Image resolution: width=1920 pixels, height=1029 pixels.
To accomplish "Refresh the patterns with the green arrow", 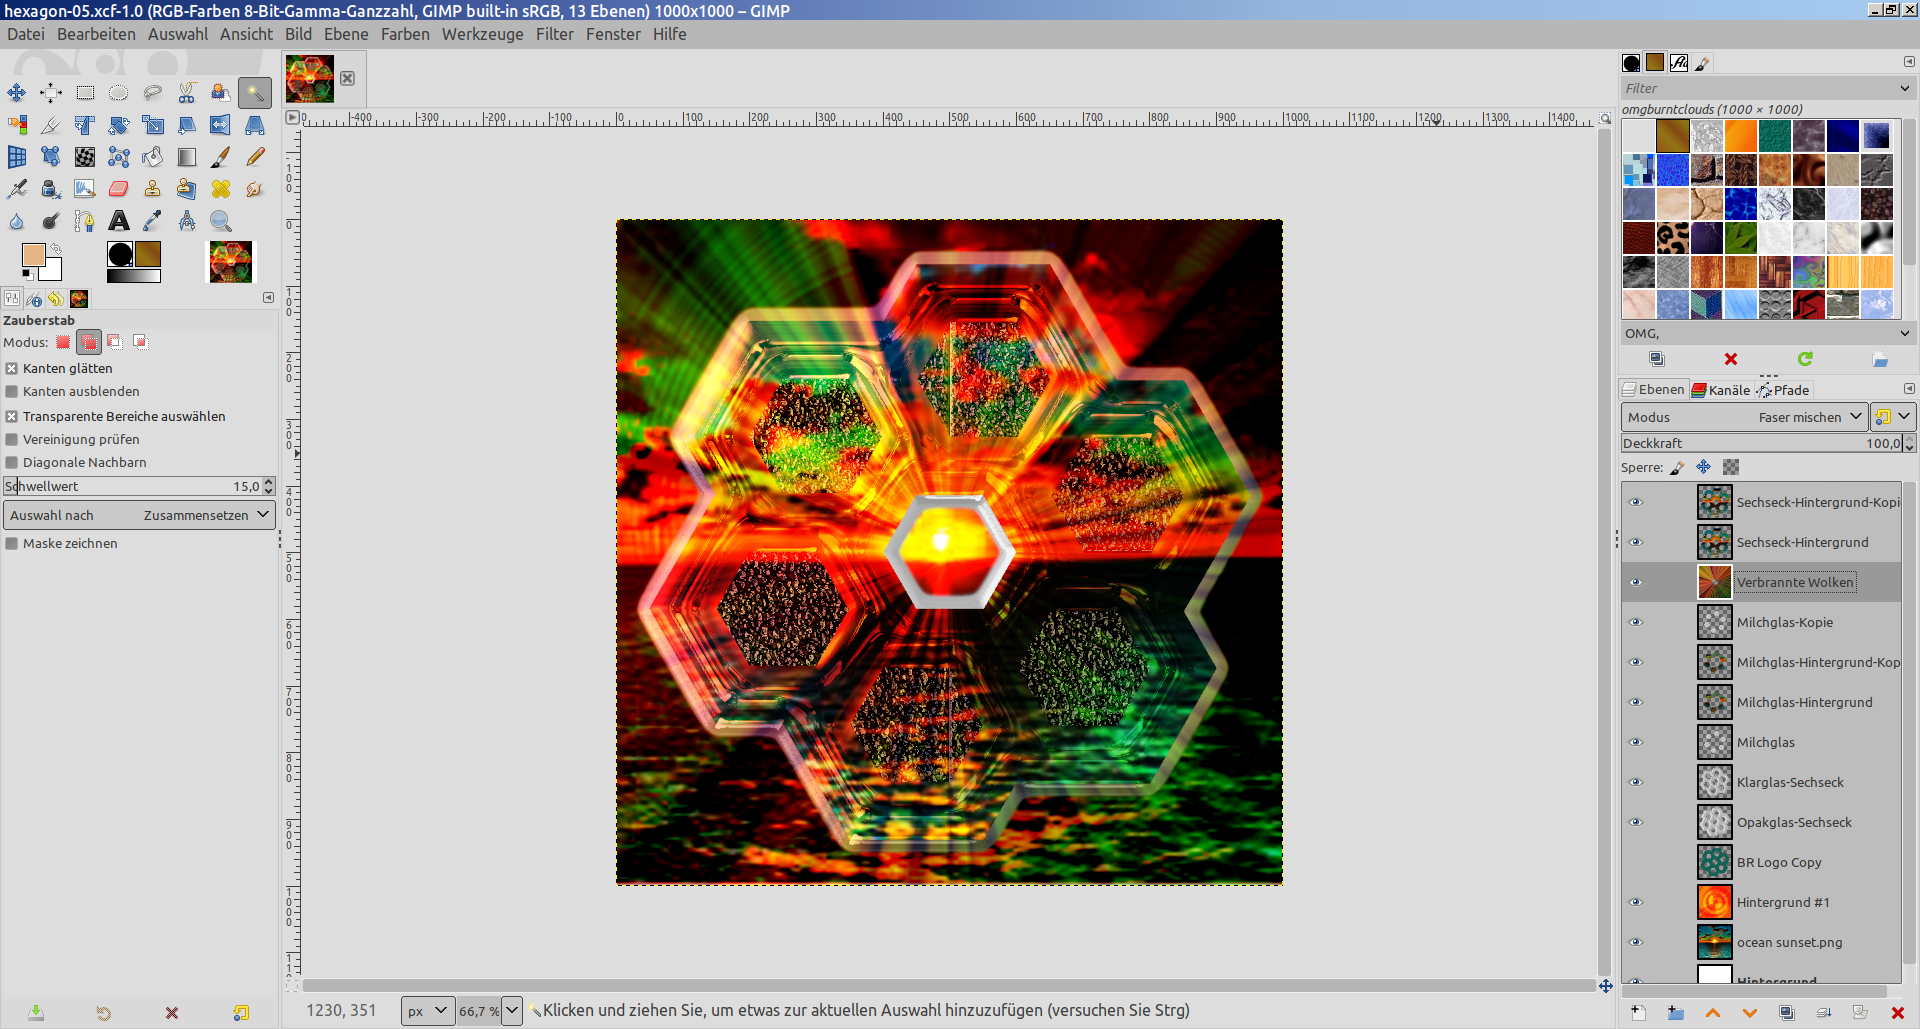I will (1805, 359).
